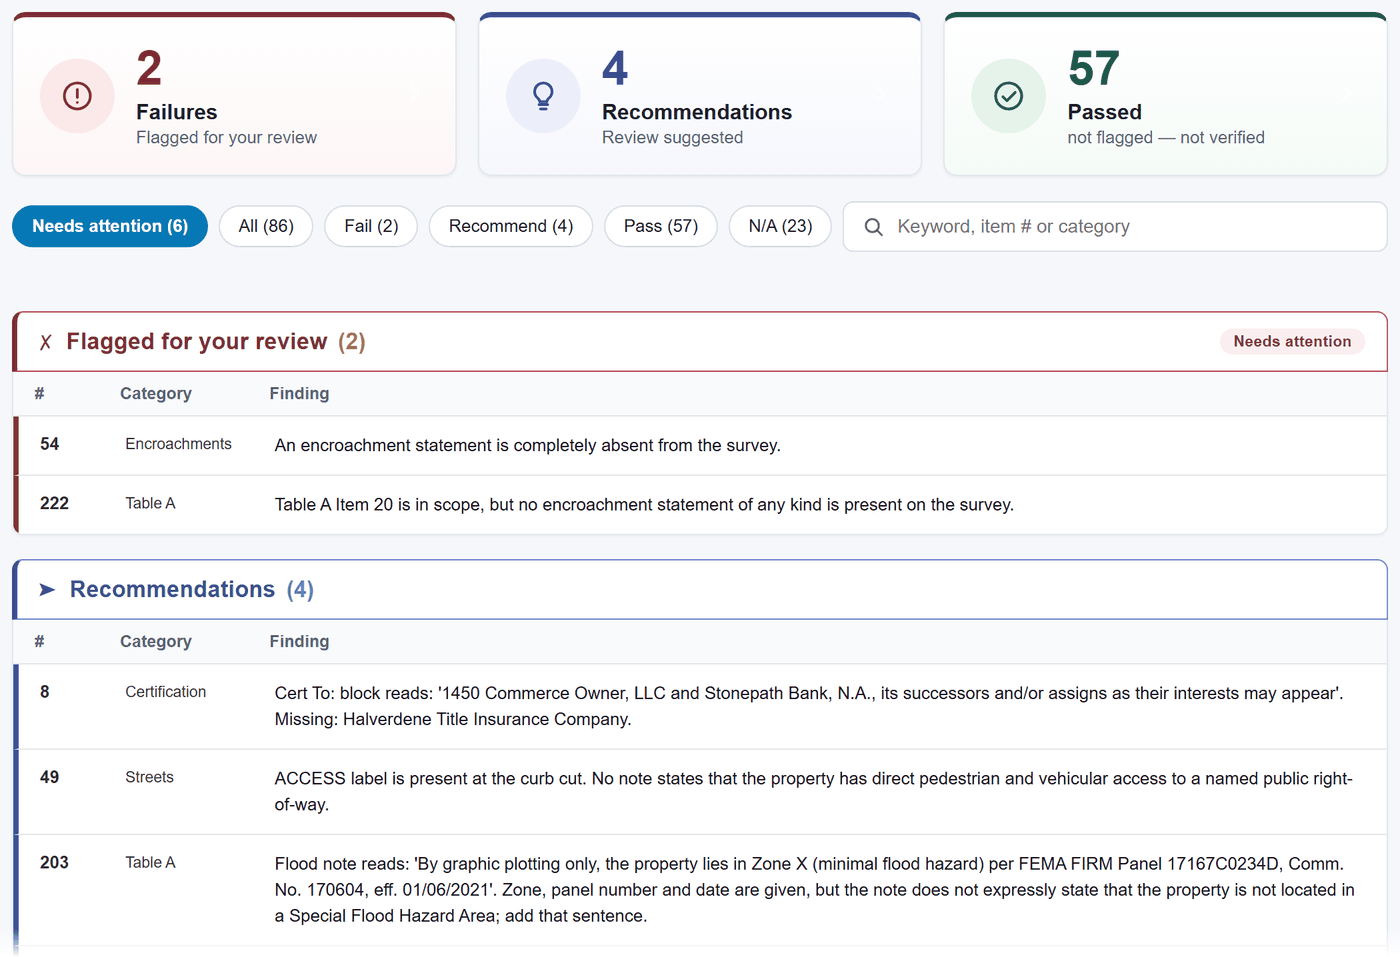Screen dimensions: 1400x957
Task: Click the Certification category cell
Action: click(166, 692)
